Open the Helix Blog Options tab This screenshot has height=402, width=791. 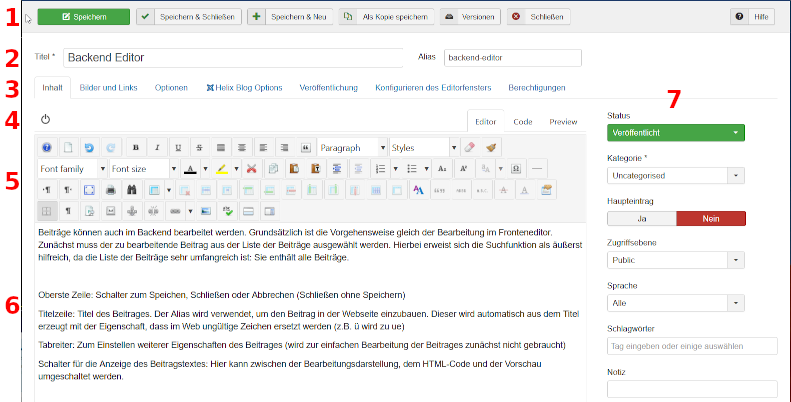point(244,88)
